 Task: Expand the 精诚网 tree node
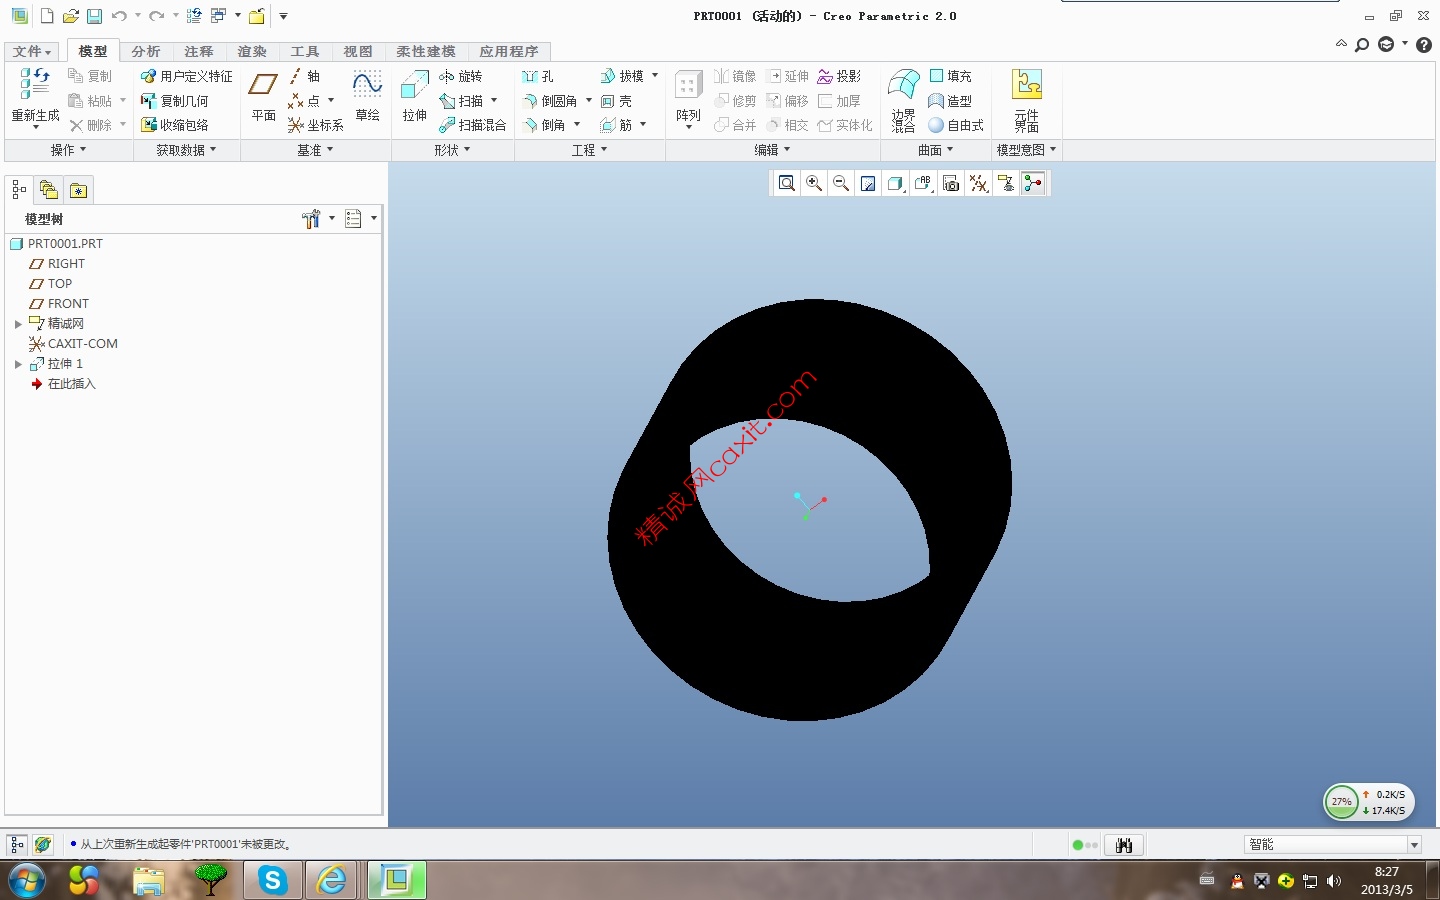pos(18,324)
